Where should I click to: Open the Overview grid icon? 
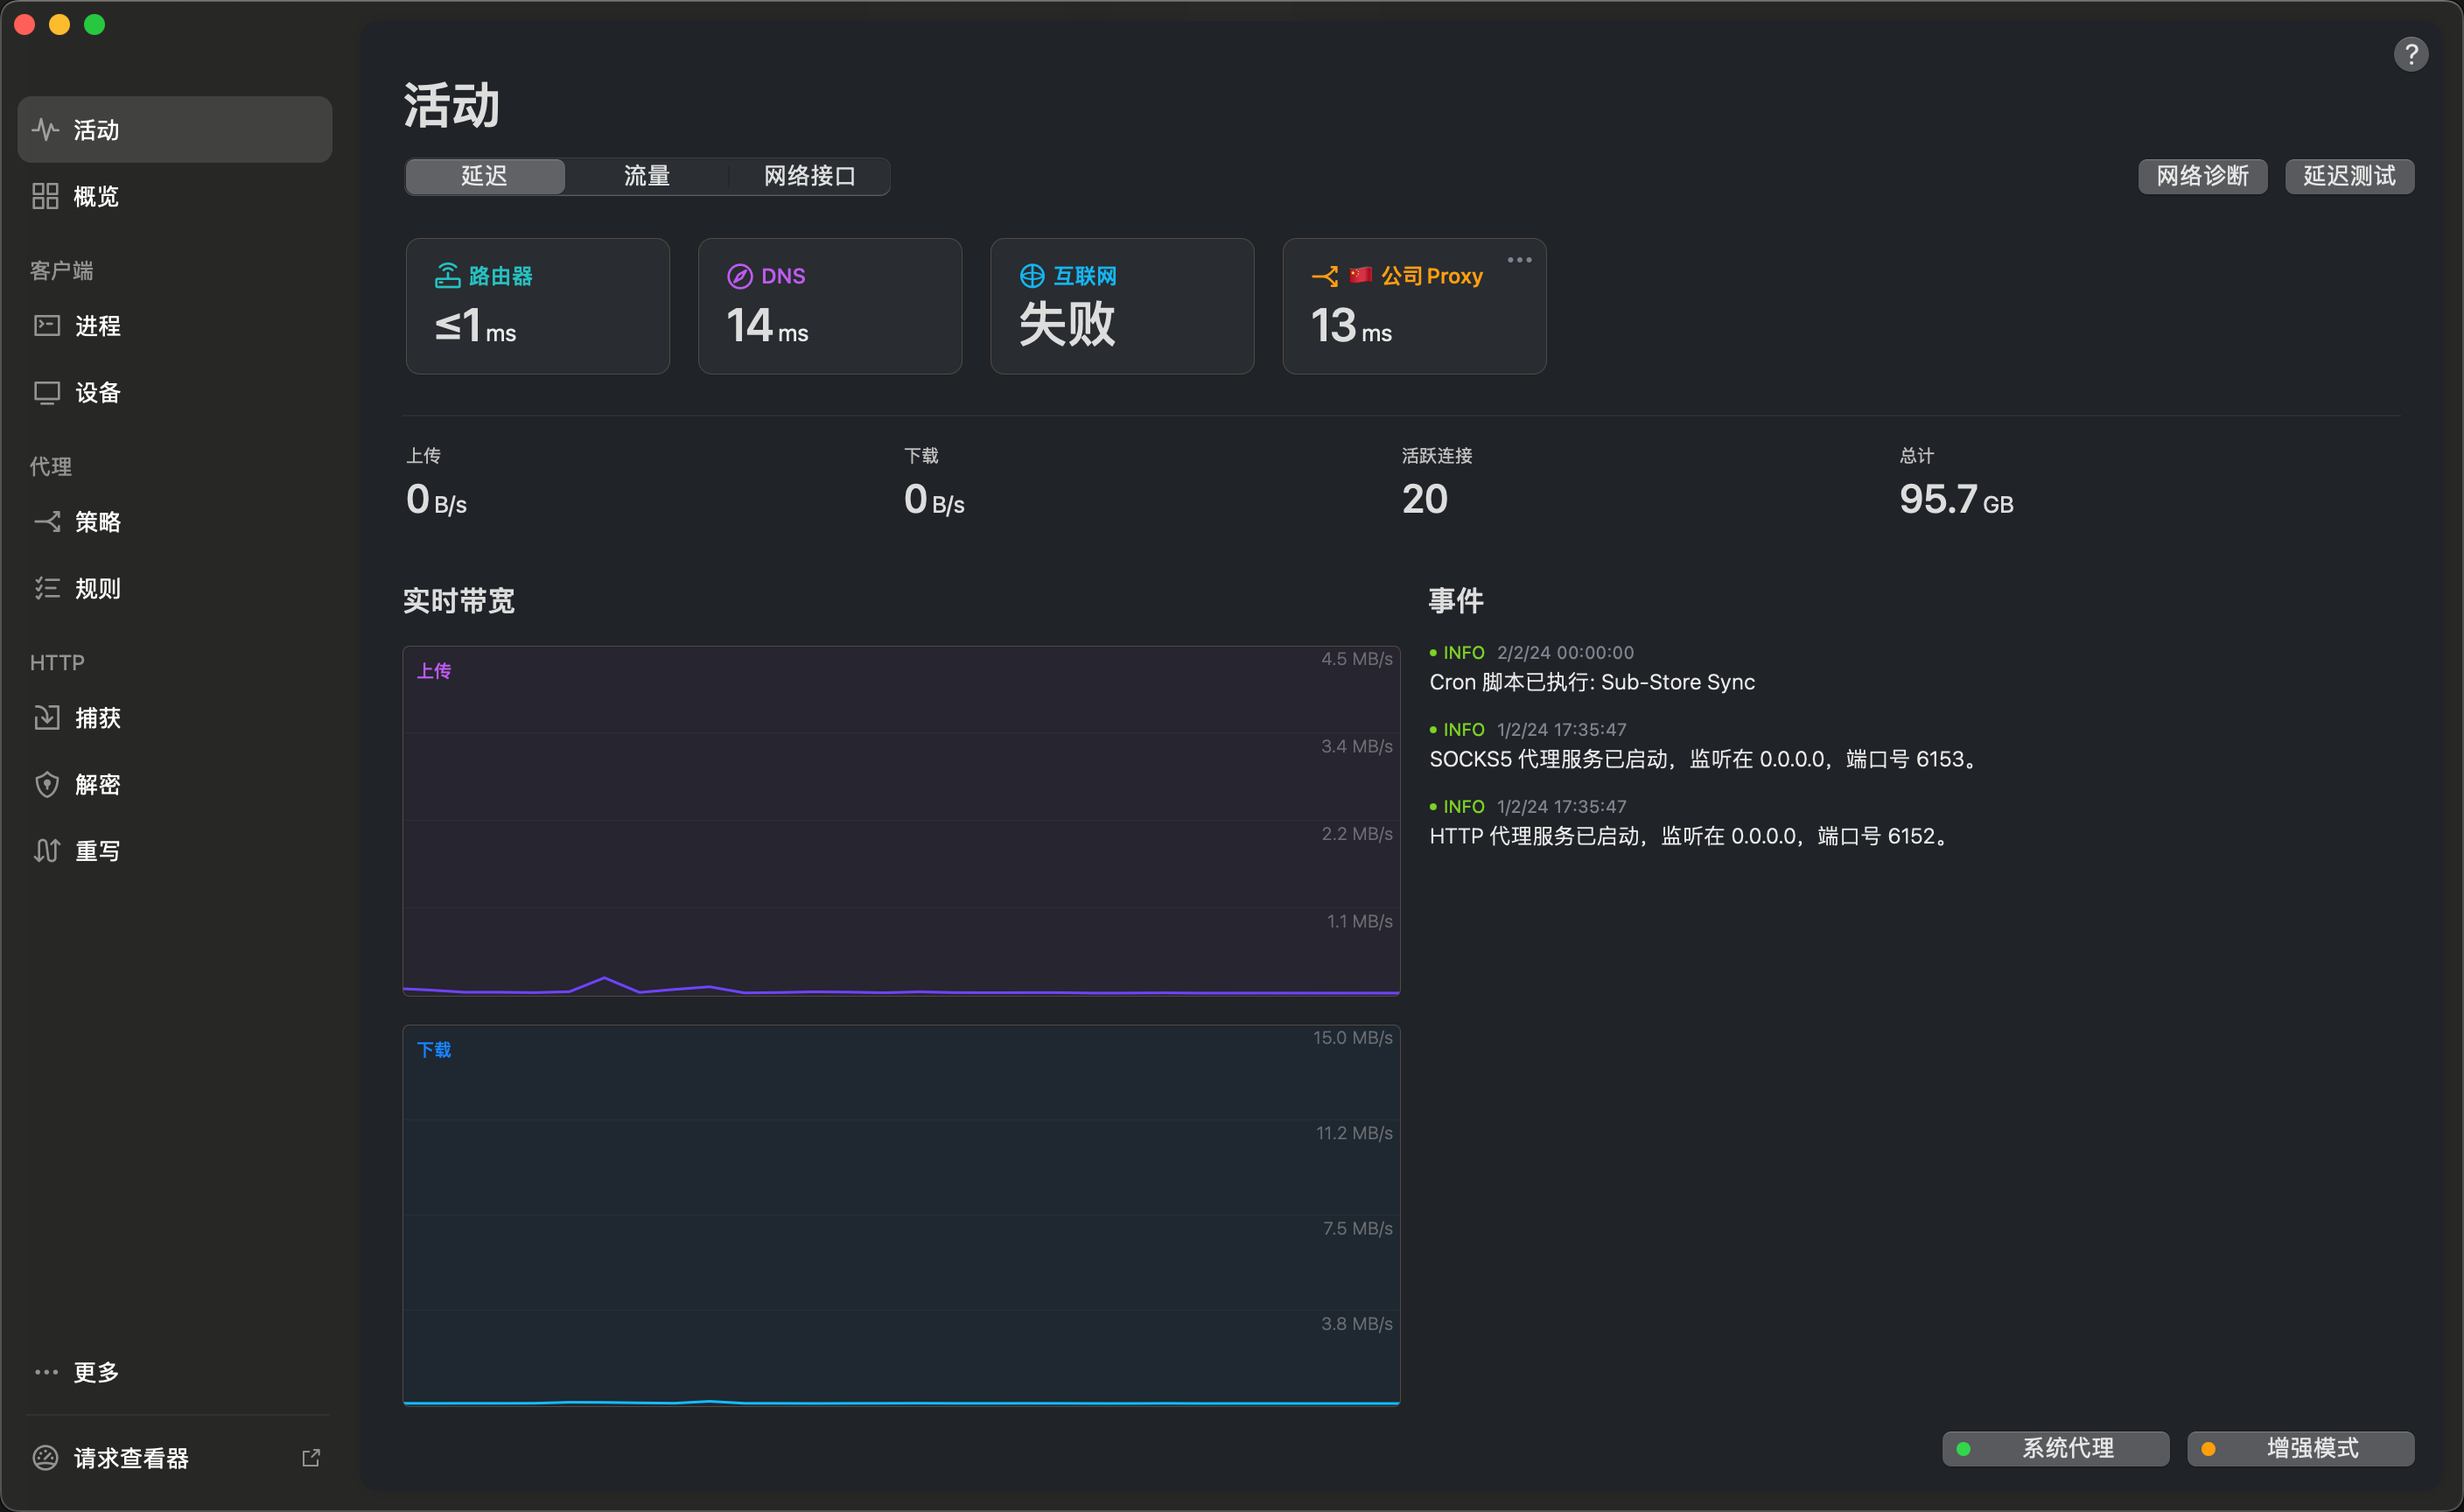(x=45, y=196)
